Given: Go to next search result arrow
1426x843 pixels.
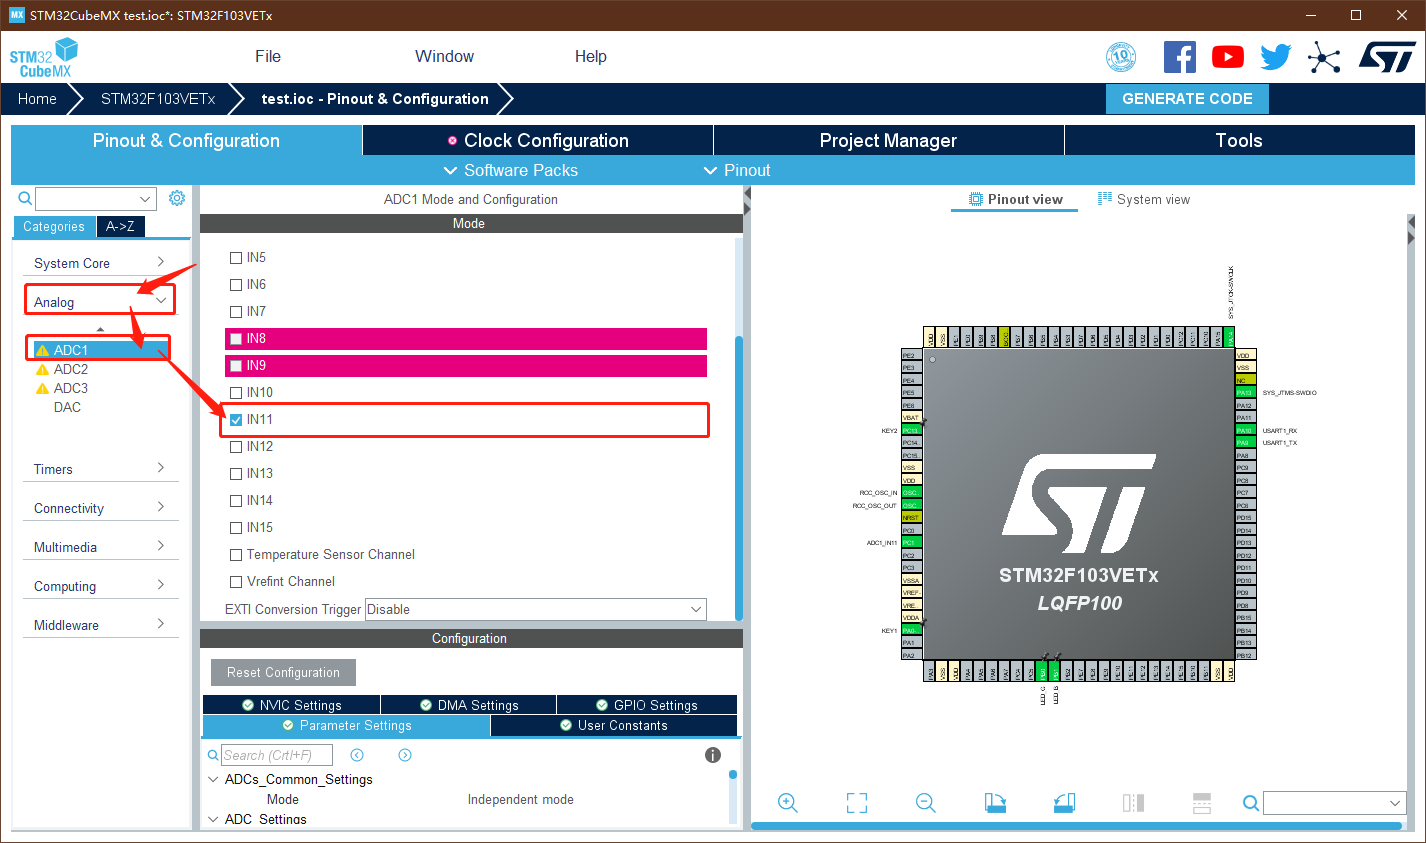Looking at the screenshot, I should (x=405, y=755).
